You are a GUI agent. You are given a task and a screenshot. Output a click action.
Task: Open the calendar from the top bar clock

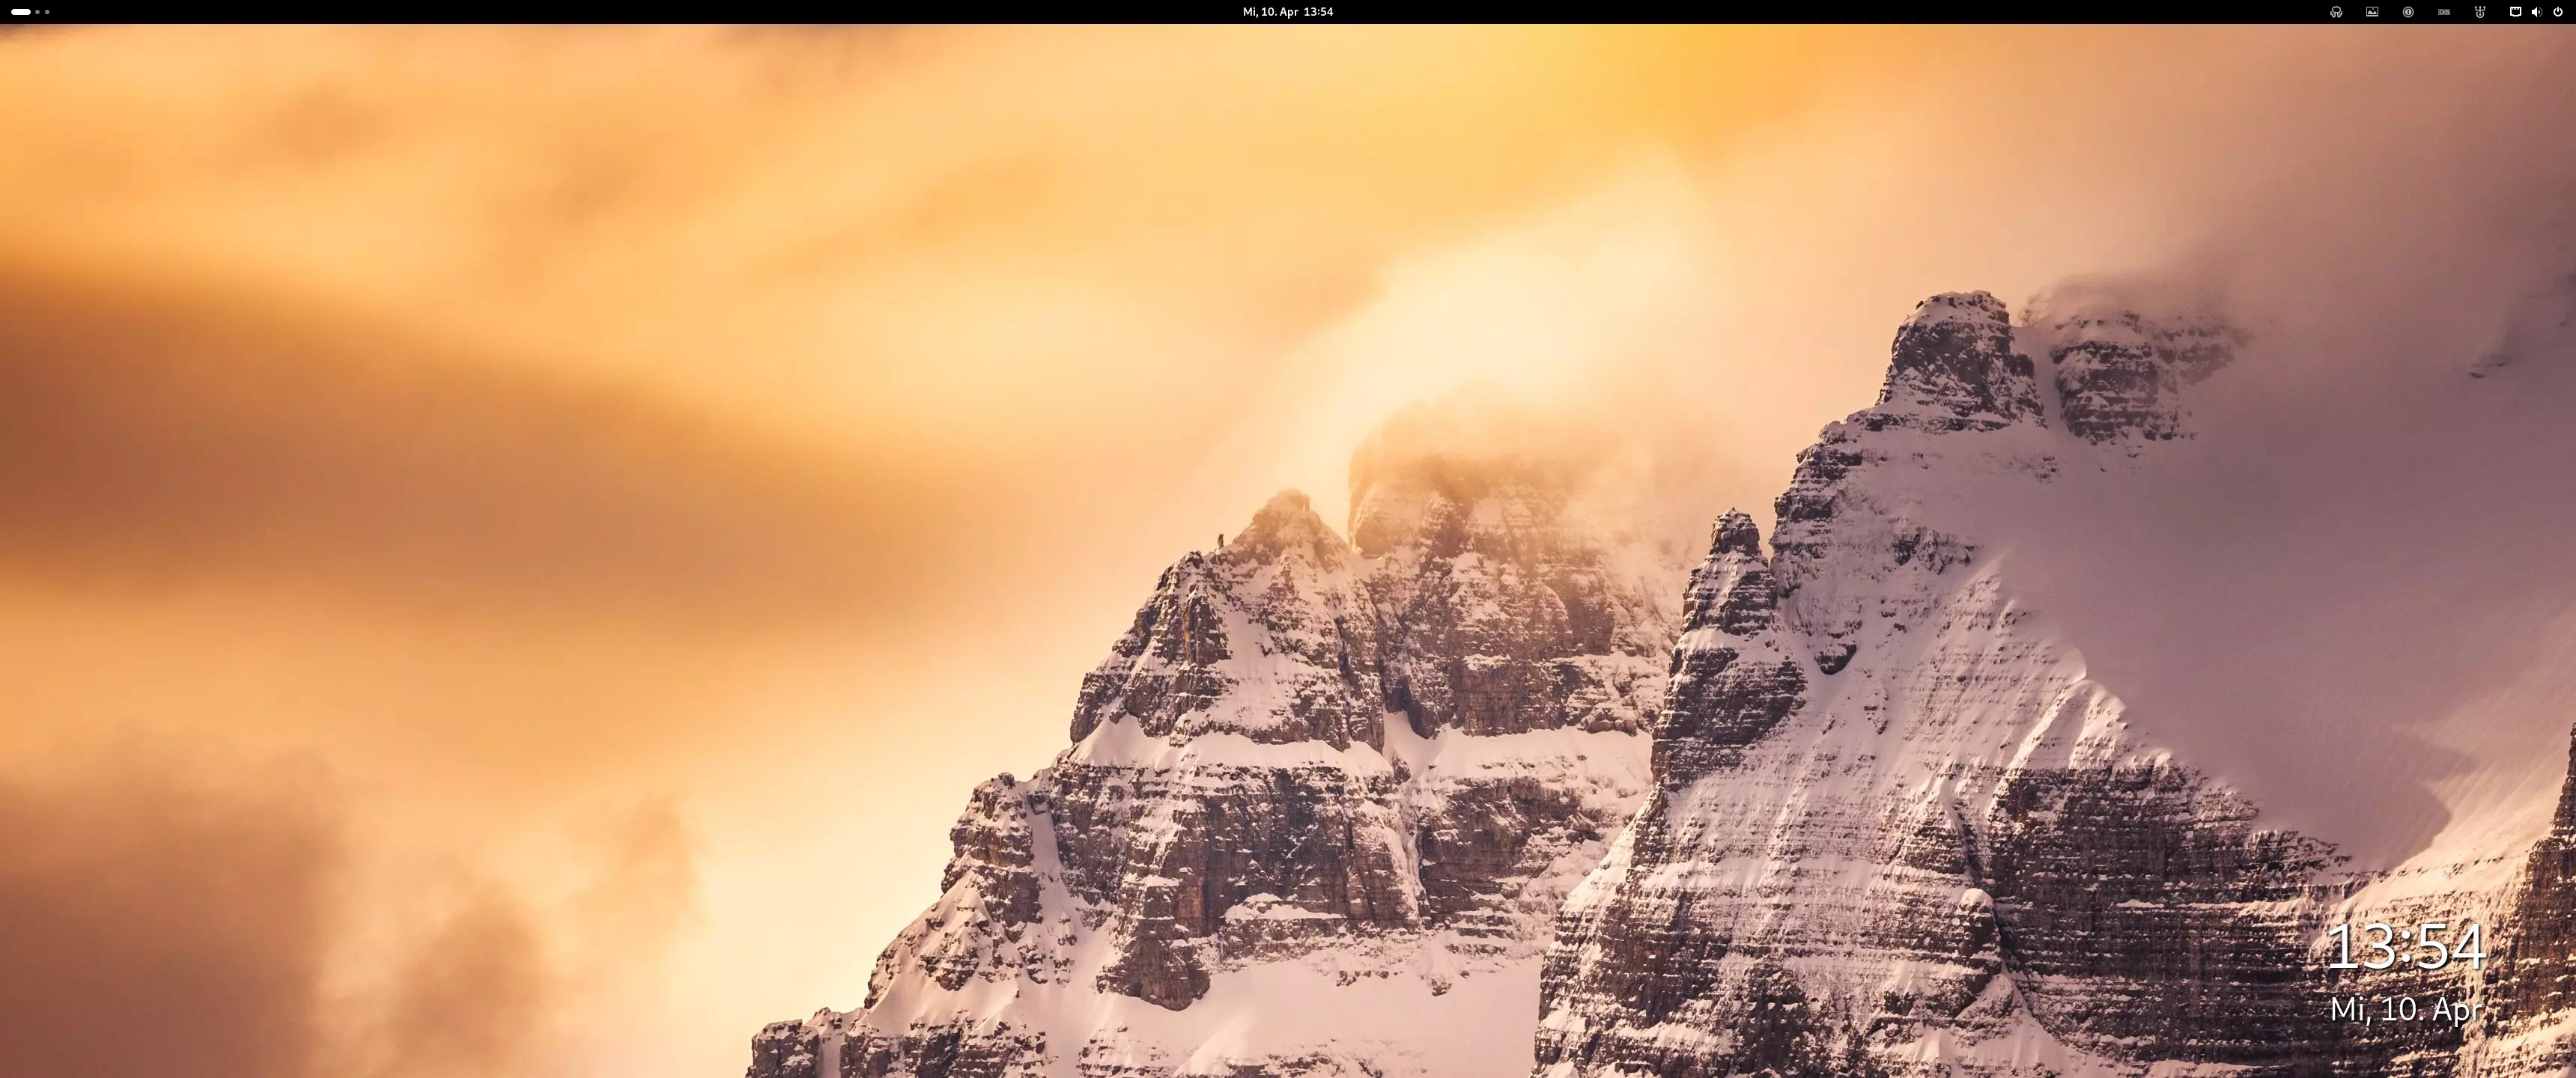(x=1287, y=12)
